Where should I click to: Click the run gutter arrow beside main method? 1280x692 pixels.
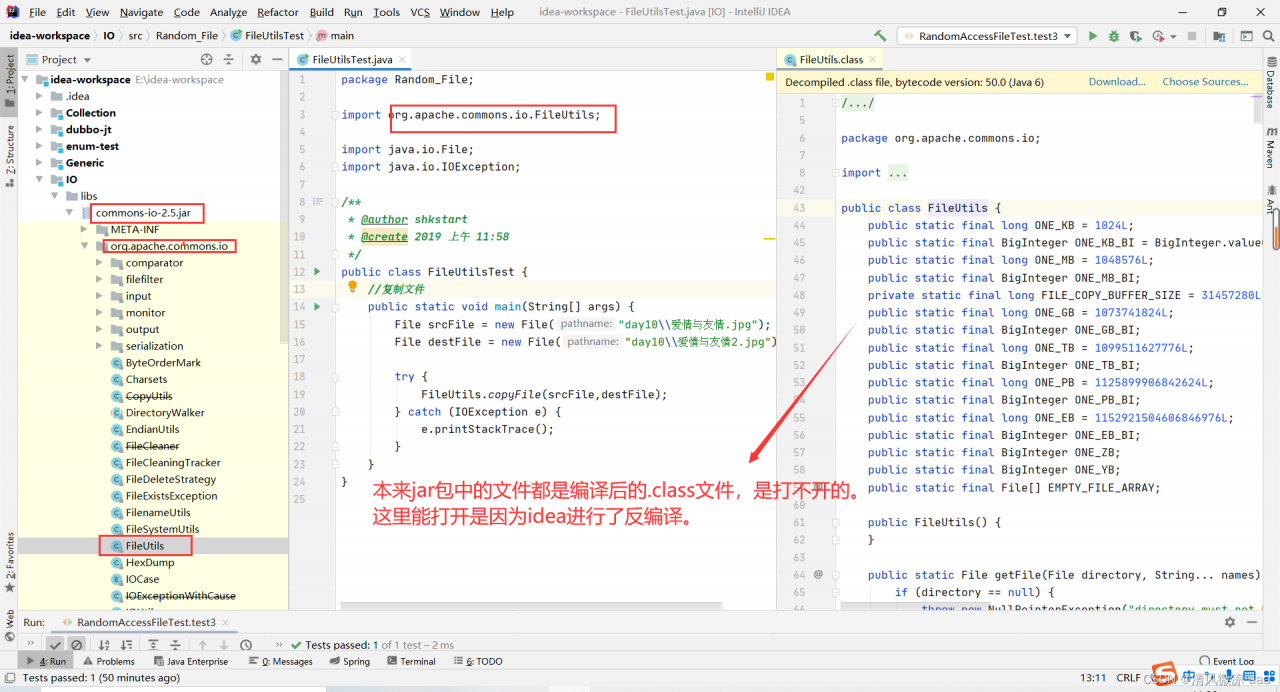click(x=317, y=306)
